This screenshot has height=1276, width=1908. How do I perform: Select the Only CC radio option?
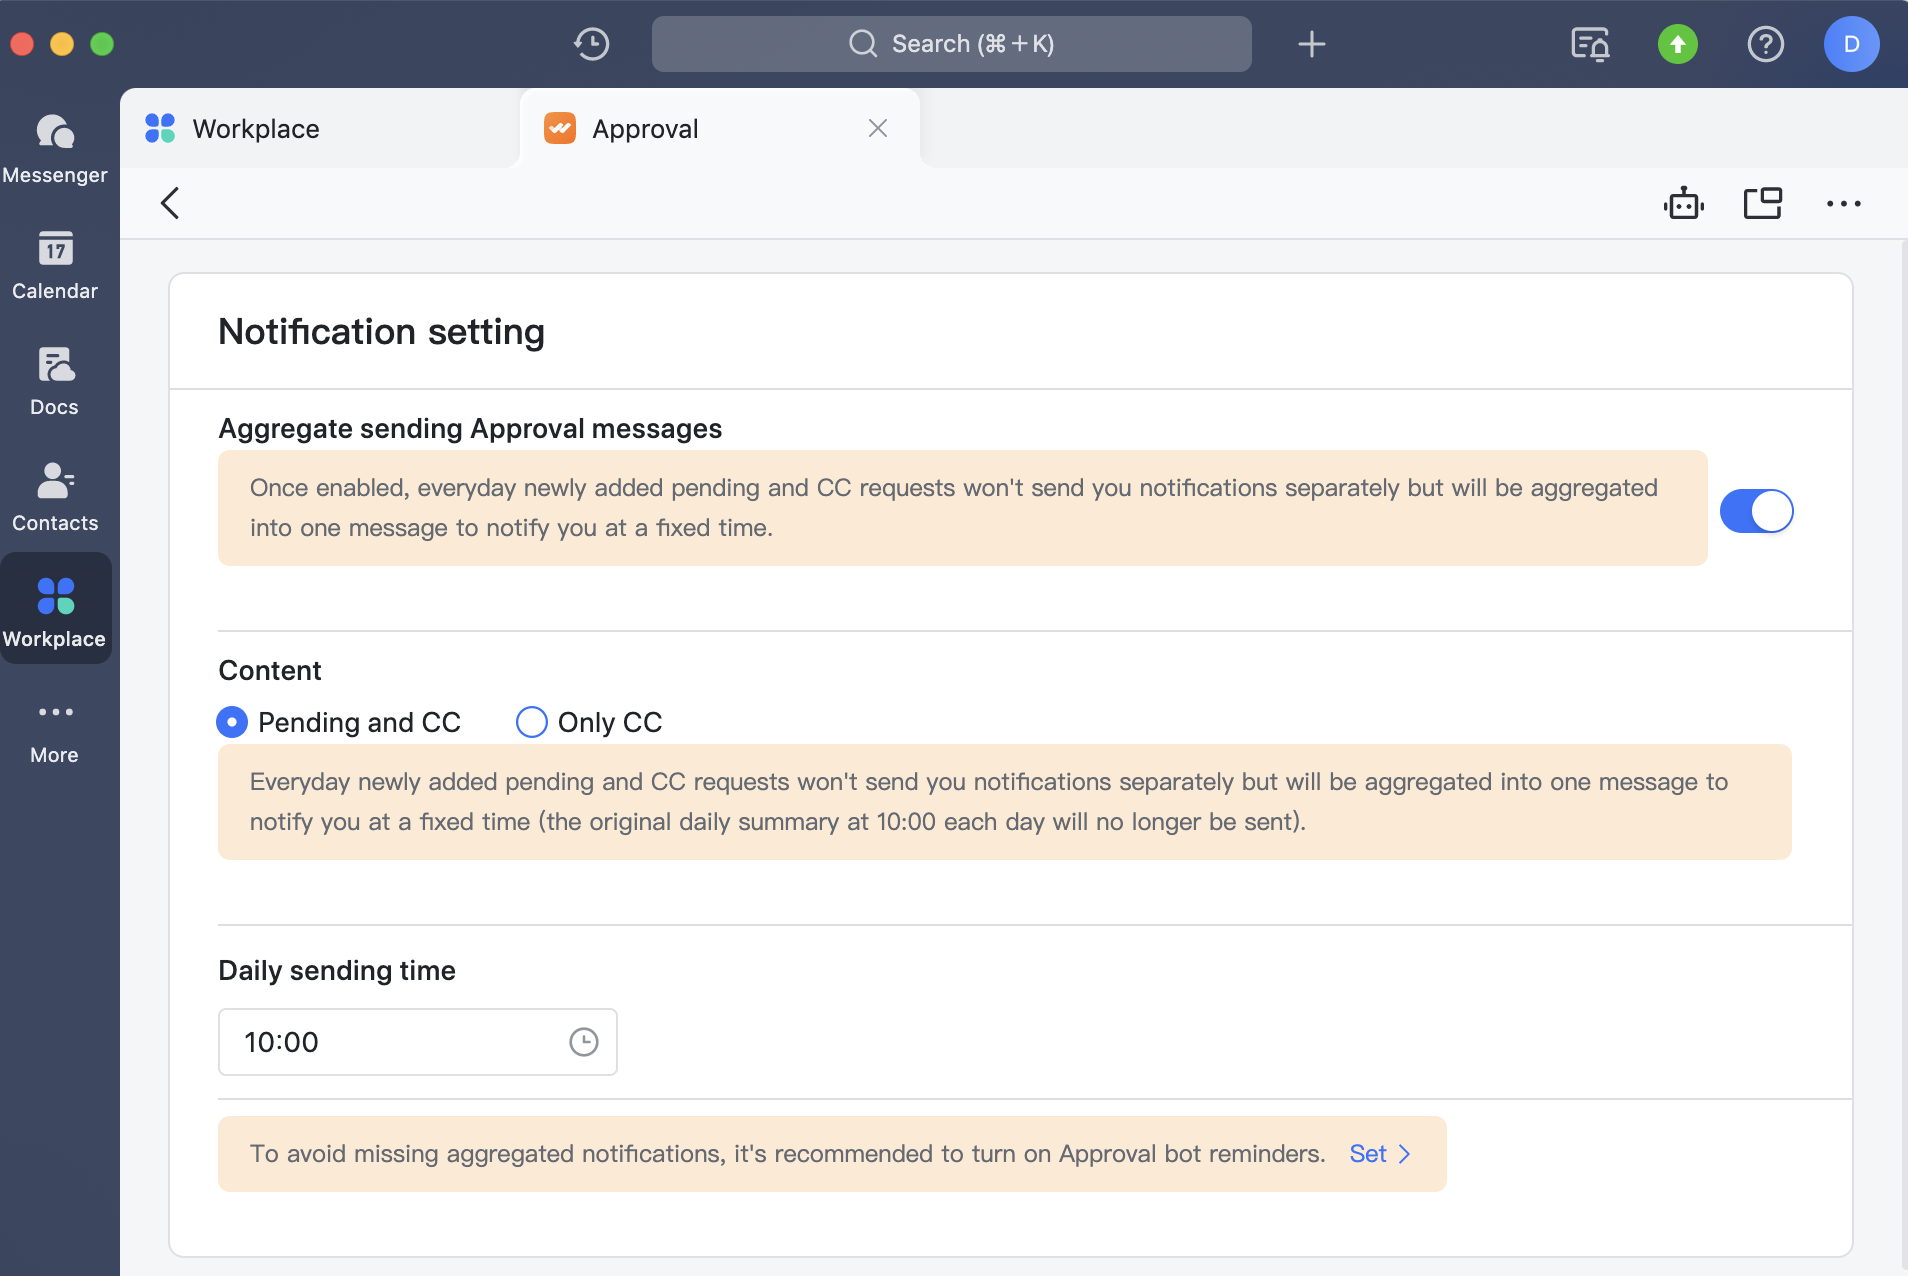532,721
